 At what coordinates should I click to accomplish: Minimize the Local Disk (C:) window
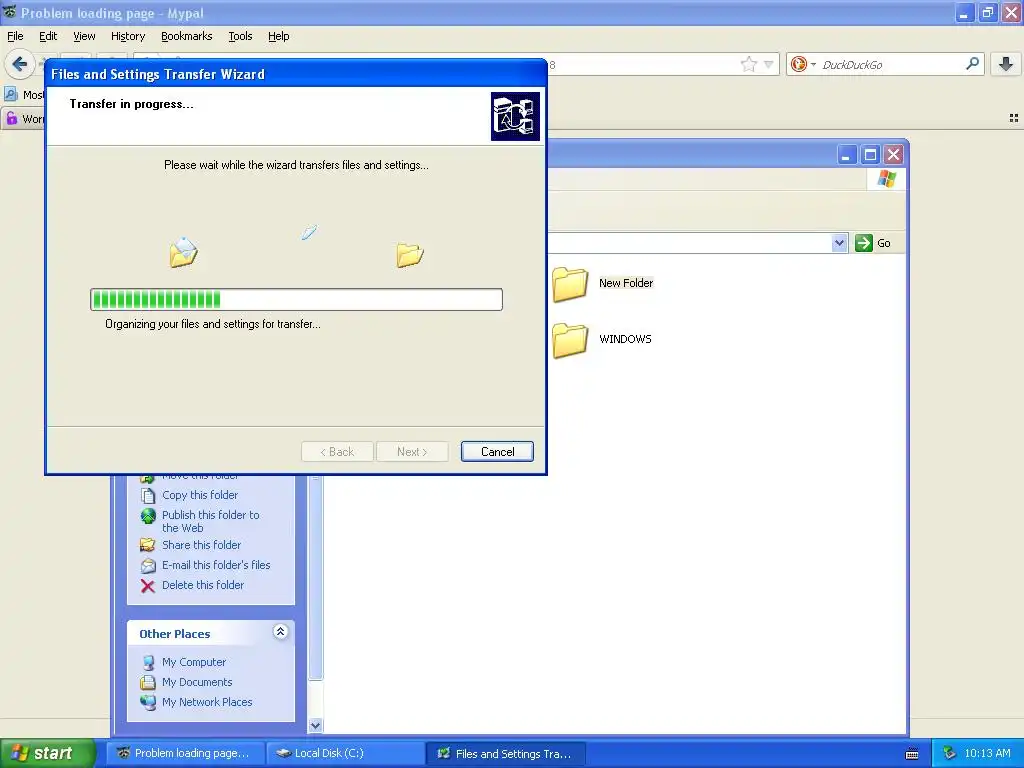click(846, 155)
